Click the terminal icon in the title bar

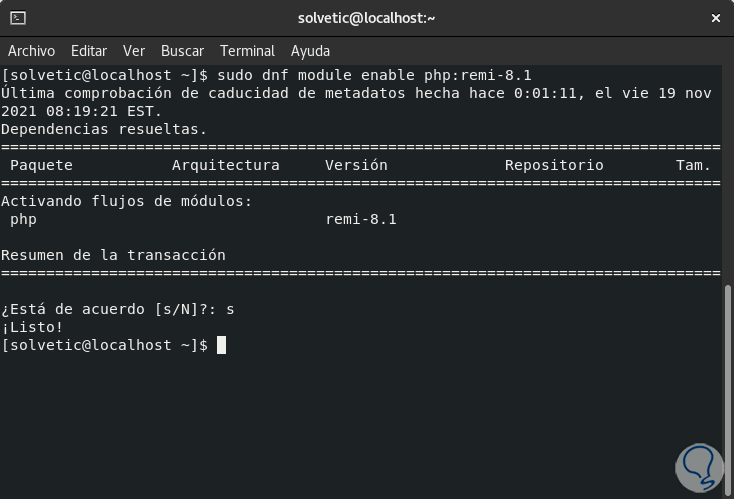coord(18,18)
